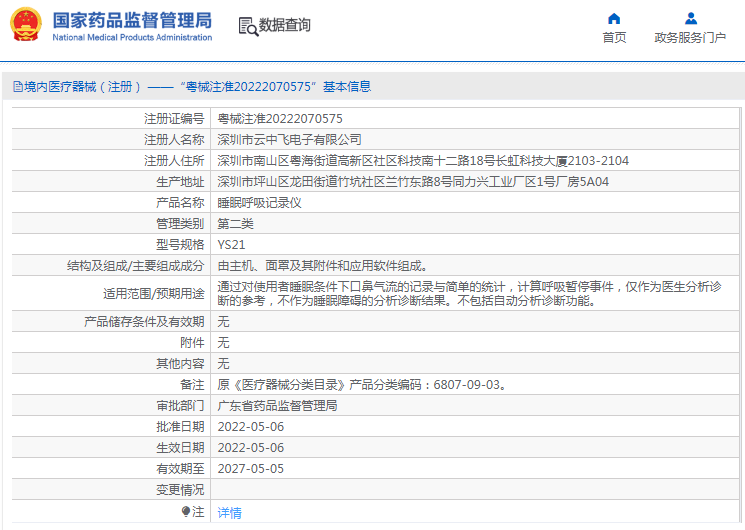Click the 产品名称 row label
This screenshot has height=530, width=745.
[180, 202]
